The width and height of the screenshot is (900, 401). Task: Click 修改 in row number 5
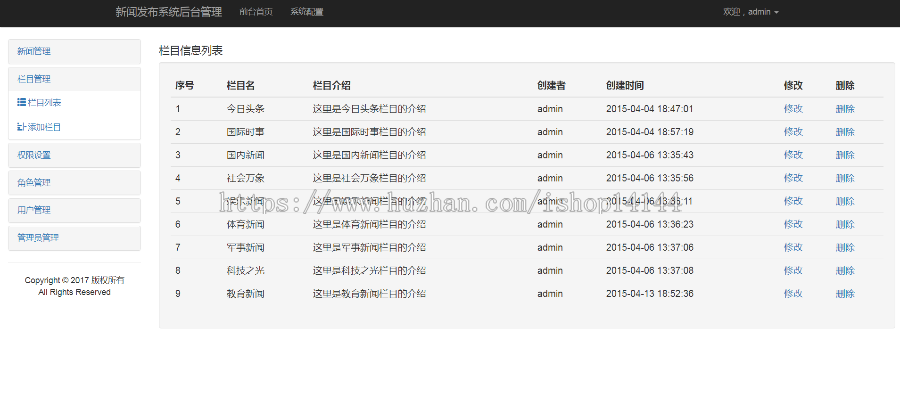793,201
